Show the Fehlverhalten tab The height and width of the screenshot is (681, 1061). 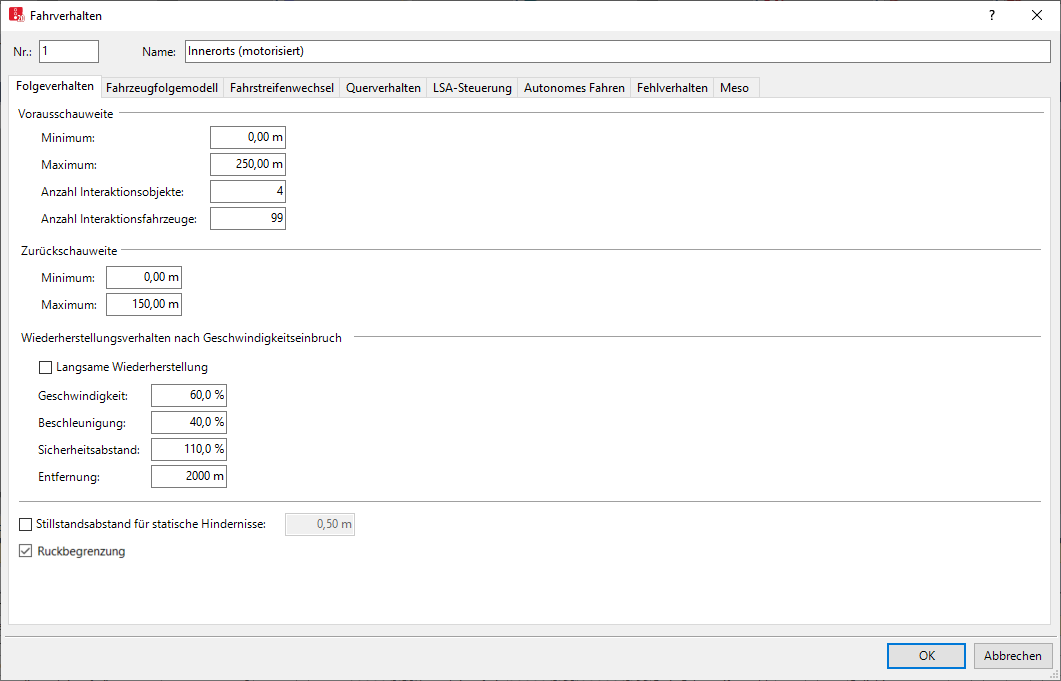tap(672, 88)
